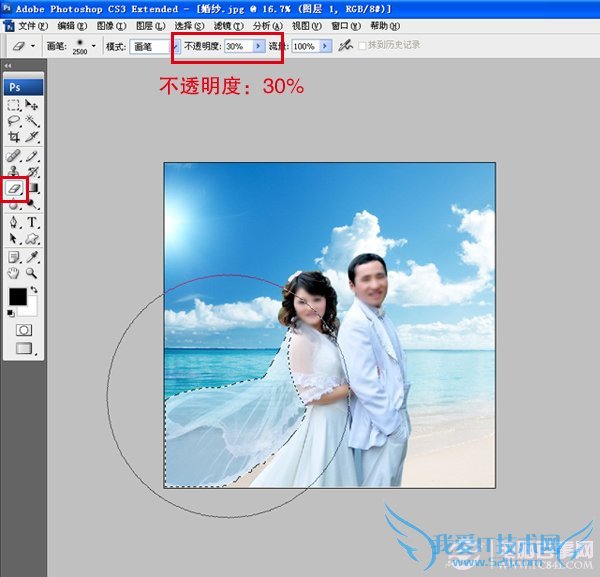
Task: Toggle Quick Mask mode button
Action: pos(23,329)
